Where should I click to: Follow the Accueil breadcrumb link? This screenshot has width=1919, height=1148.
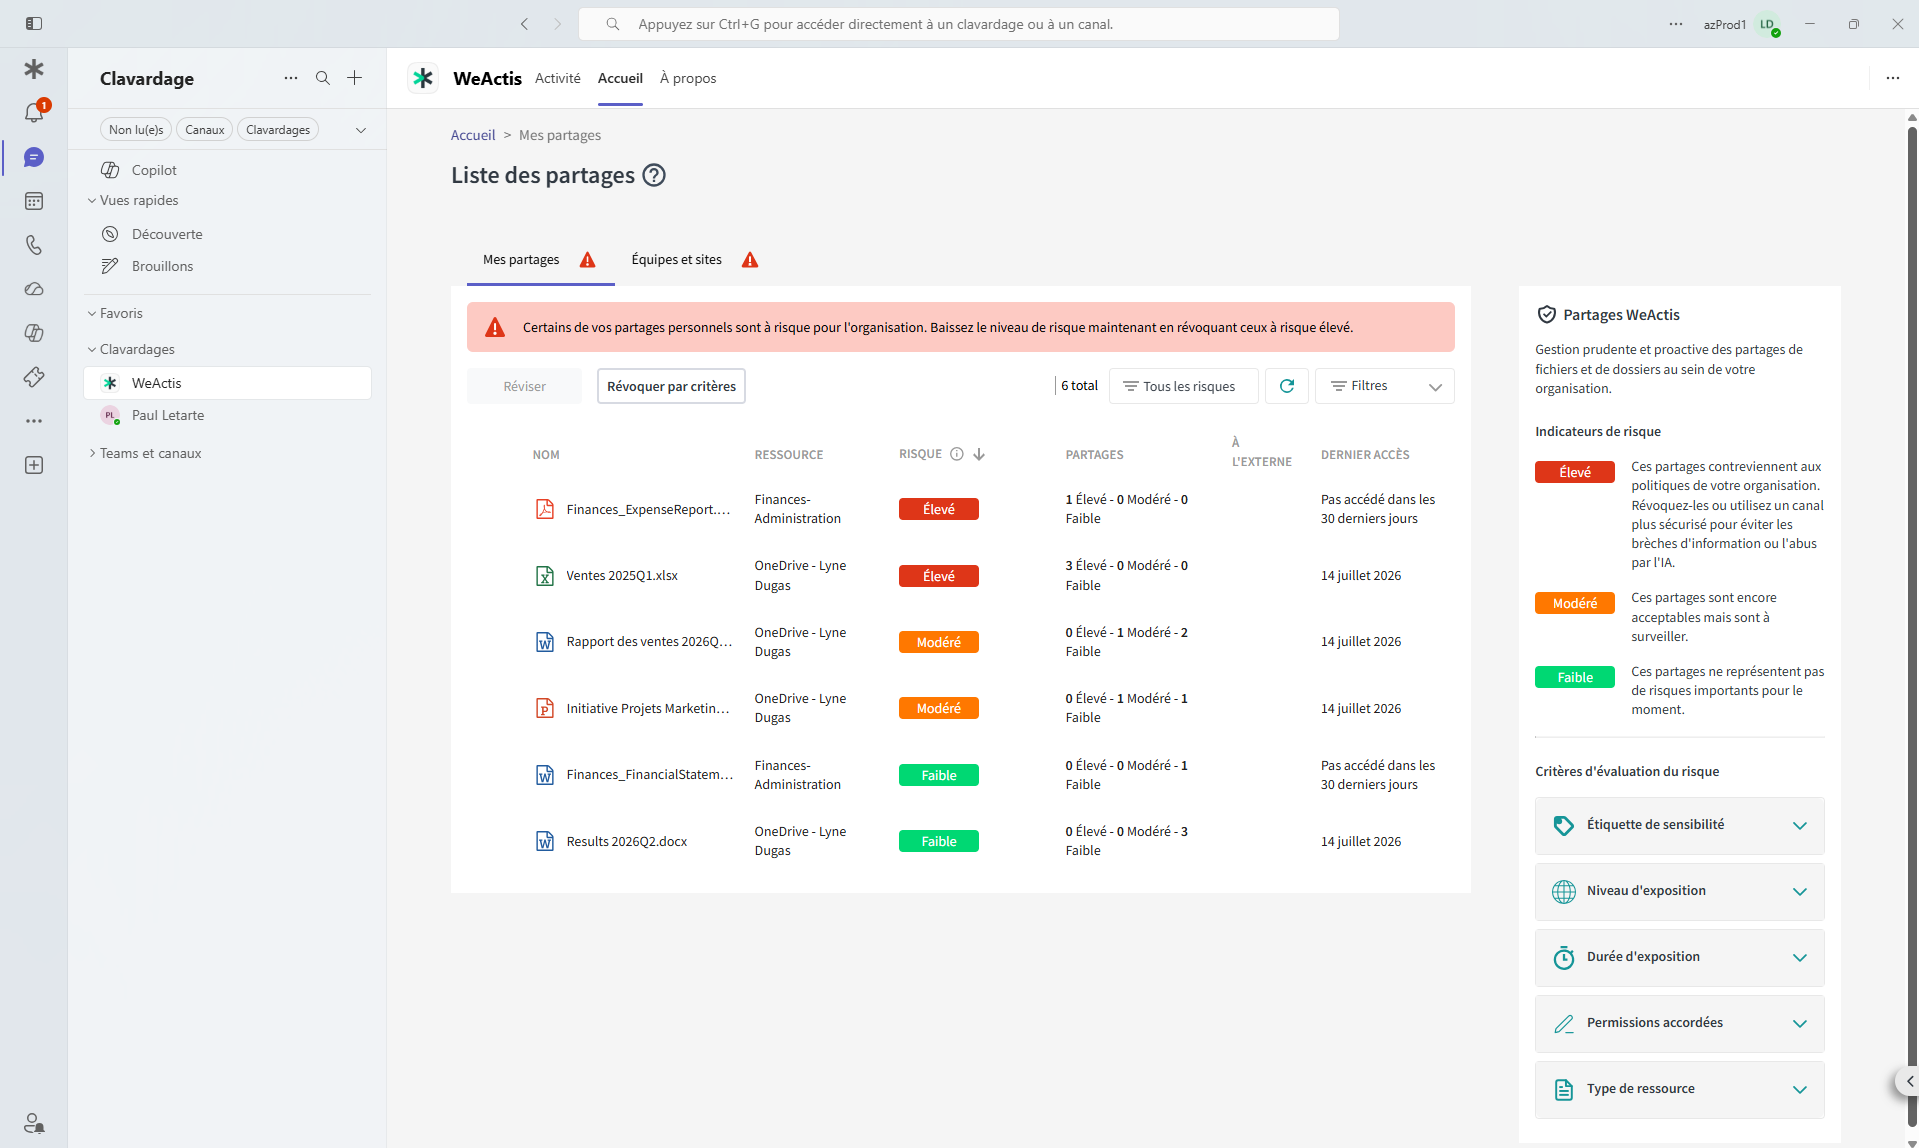pos(473,135)
